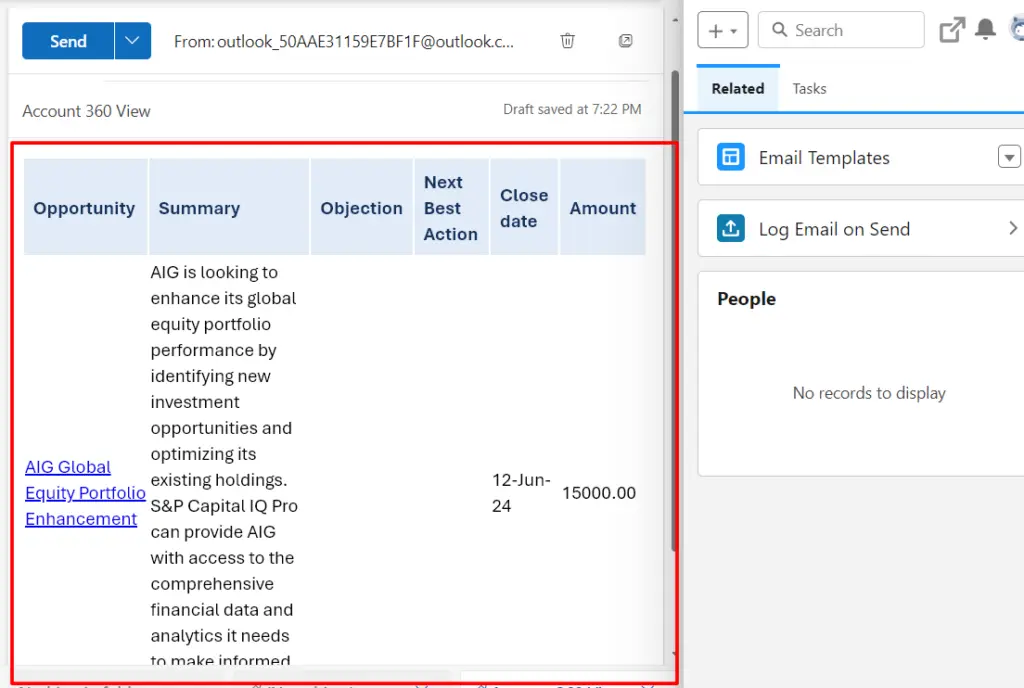The height and width of the screenshot is (688, 1024).
Task: Click the Opportunity column header
Action: pyautogui.click(x=84, y=208)
